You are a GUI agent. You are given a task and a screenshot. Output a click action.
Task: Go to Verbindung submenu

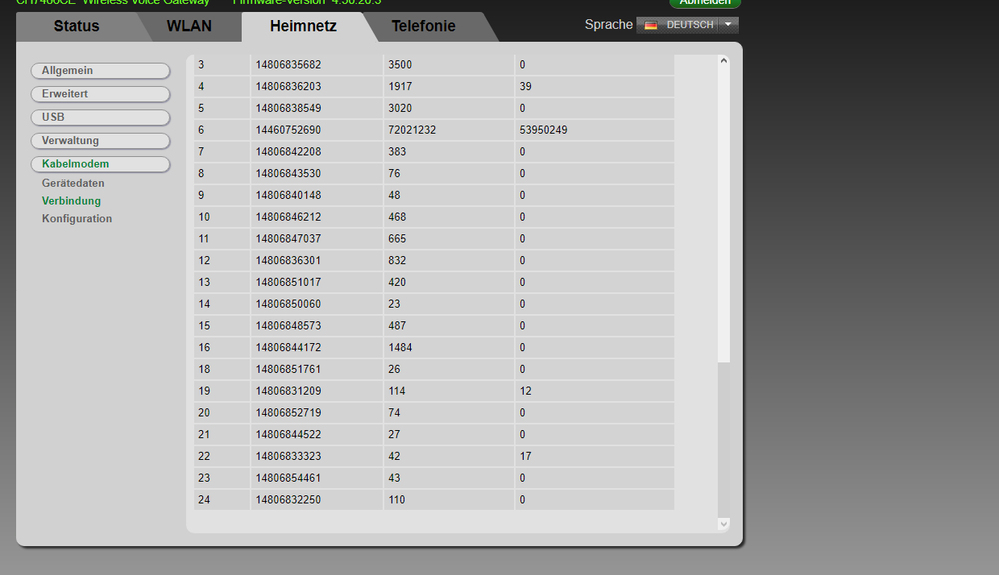[x=71, y=201]
